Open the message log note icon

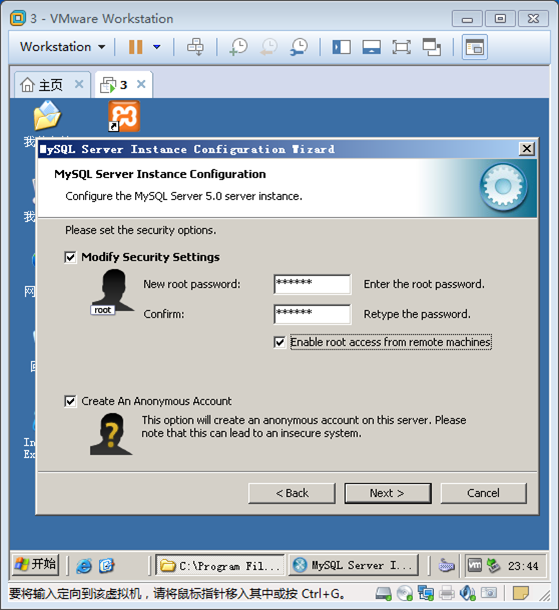(520, 593)
